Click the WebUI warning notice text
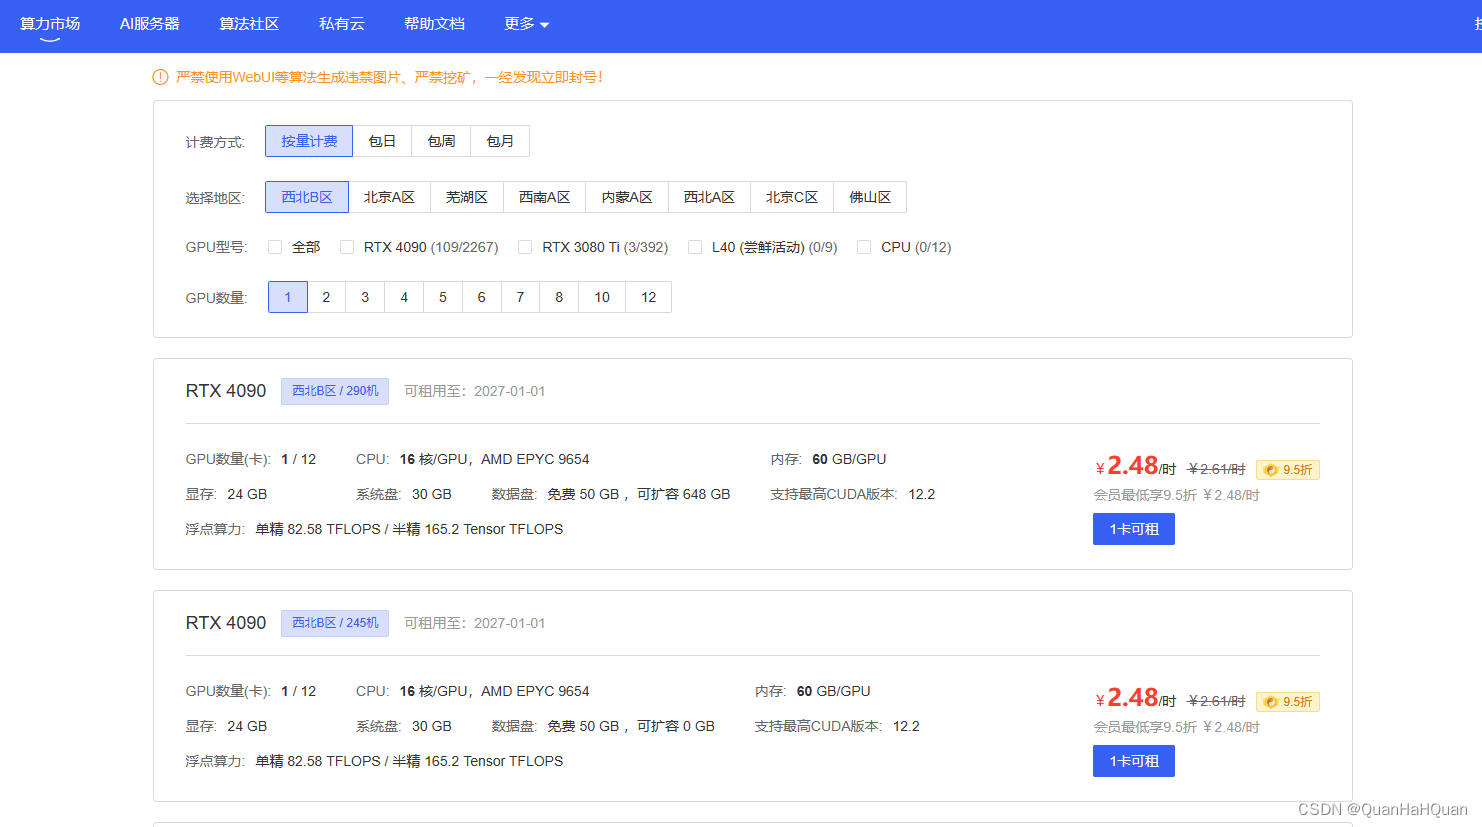 (x=389, y=77)
